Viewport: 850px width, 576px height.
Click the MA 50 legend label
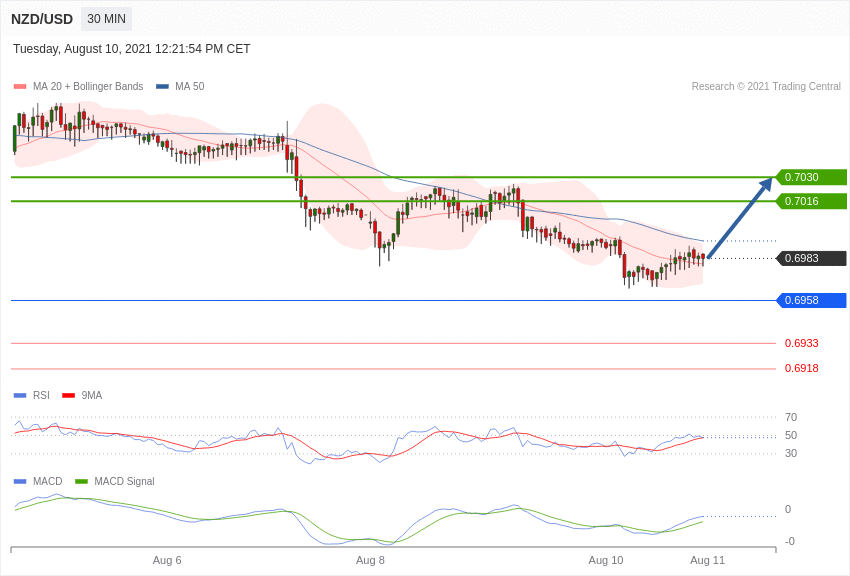(190, 86)
